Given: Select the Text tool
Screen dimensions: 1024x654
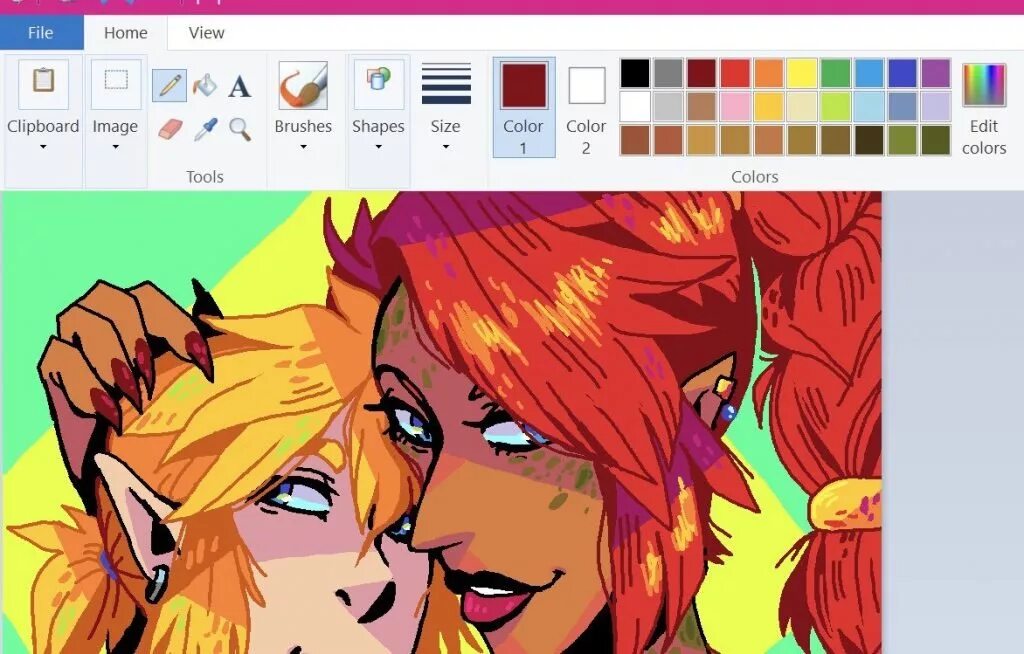Looking at the screenshot, I should click(x=240, y=86).
